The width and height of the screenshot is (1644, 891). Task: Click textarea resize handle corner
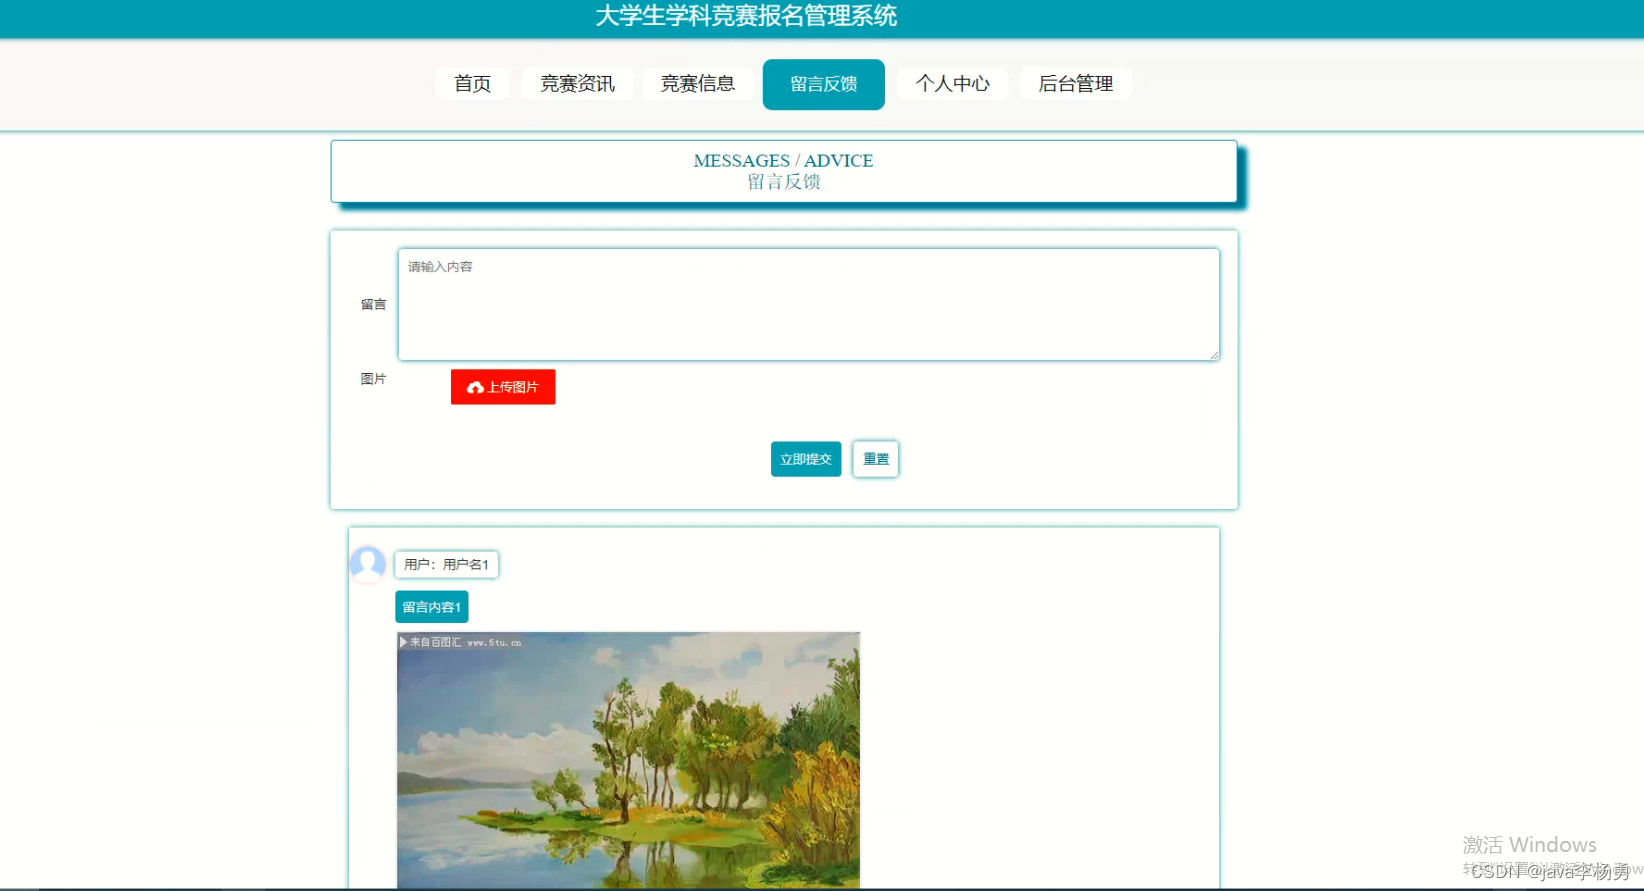coord(1214,355)
